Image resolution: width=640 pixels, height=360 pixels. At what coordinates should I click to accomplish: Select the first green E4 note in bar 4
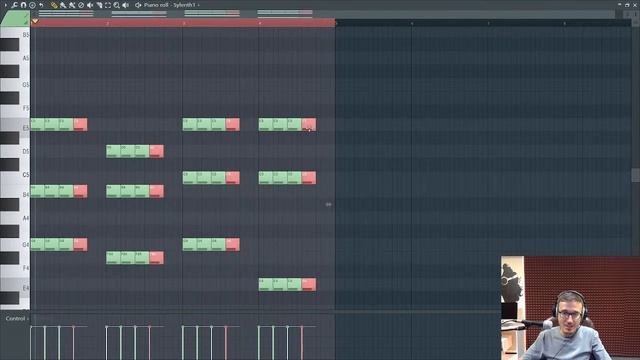(266, 284)
